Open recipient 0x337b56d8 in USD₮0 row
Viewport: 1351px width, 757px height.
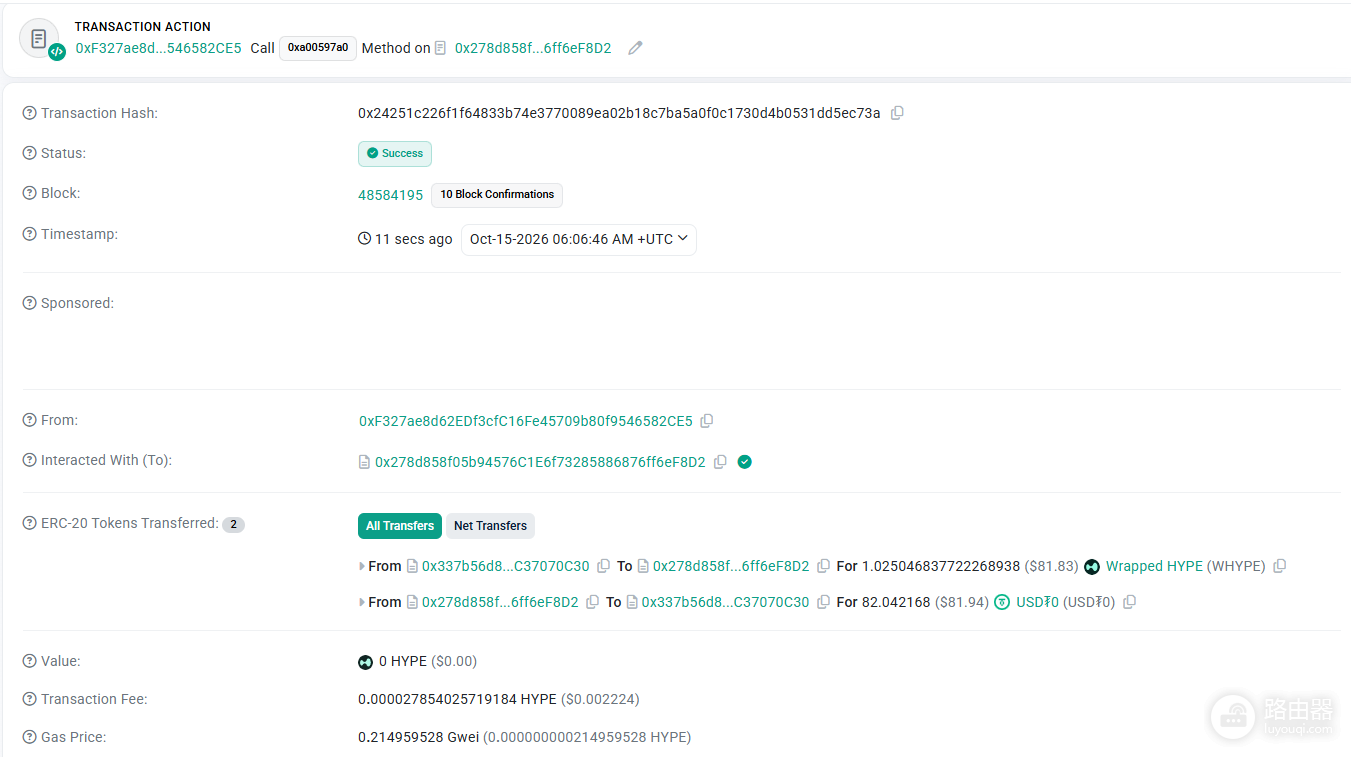tap(725, 602)
